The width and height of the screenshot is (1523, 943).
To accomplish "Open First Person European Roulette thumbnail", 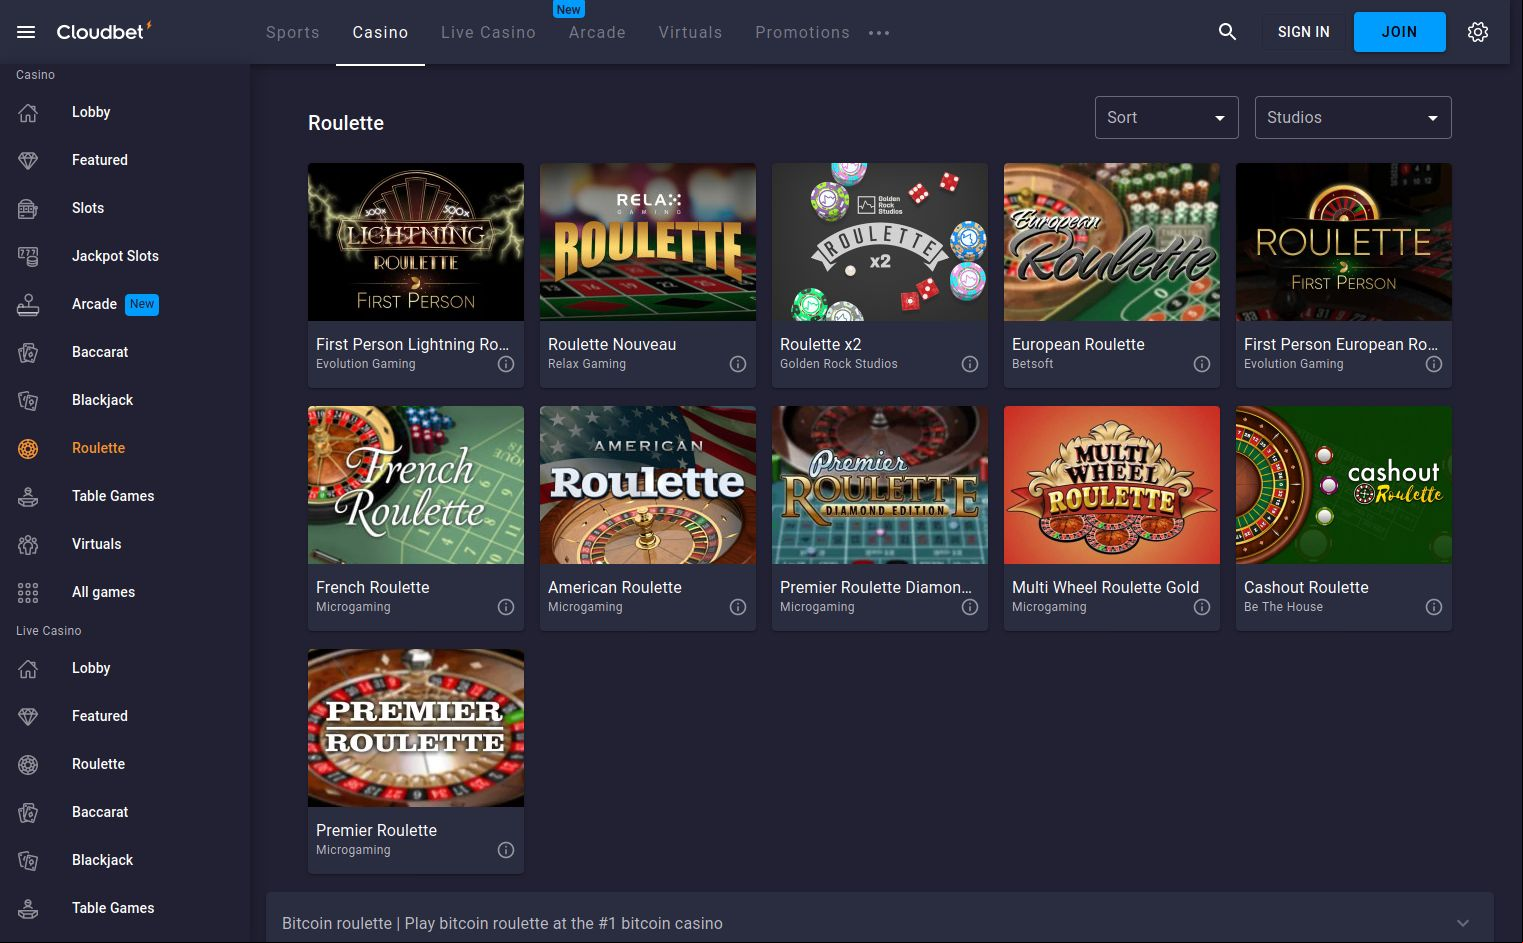I will click(1344, 242).
